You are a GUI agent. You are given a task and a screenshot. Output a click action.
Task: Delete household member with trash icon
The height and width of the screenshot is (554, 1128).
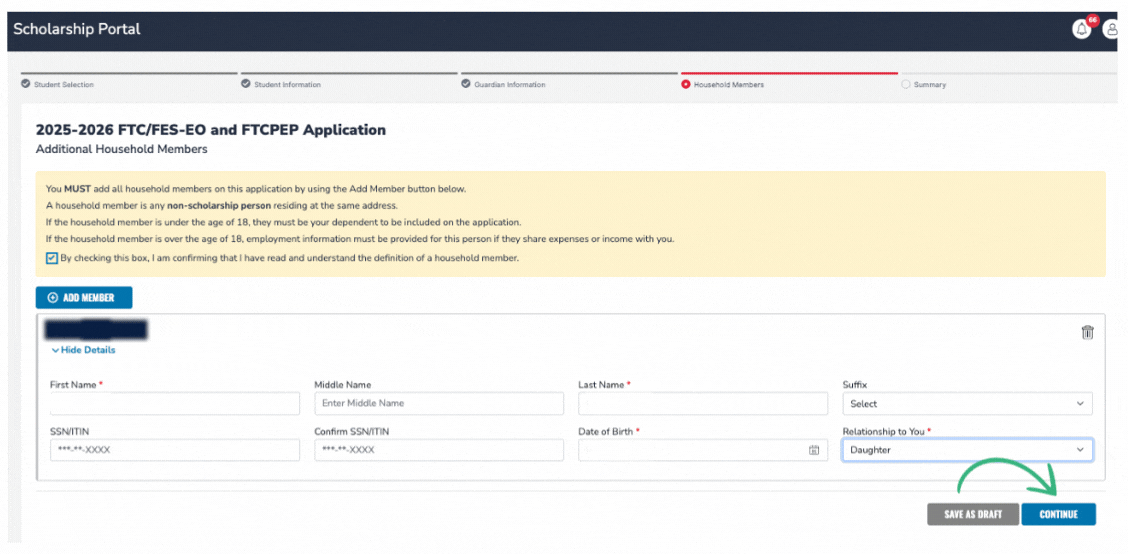[x=1087, y=333]
